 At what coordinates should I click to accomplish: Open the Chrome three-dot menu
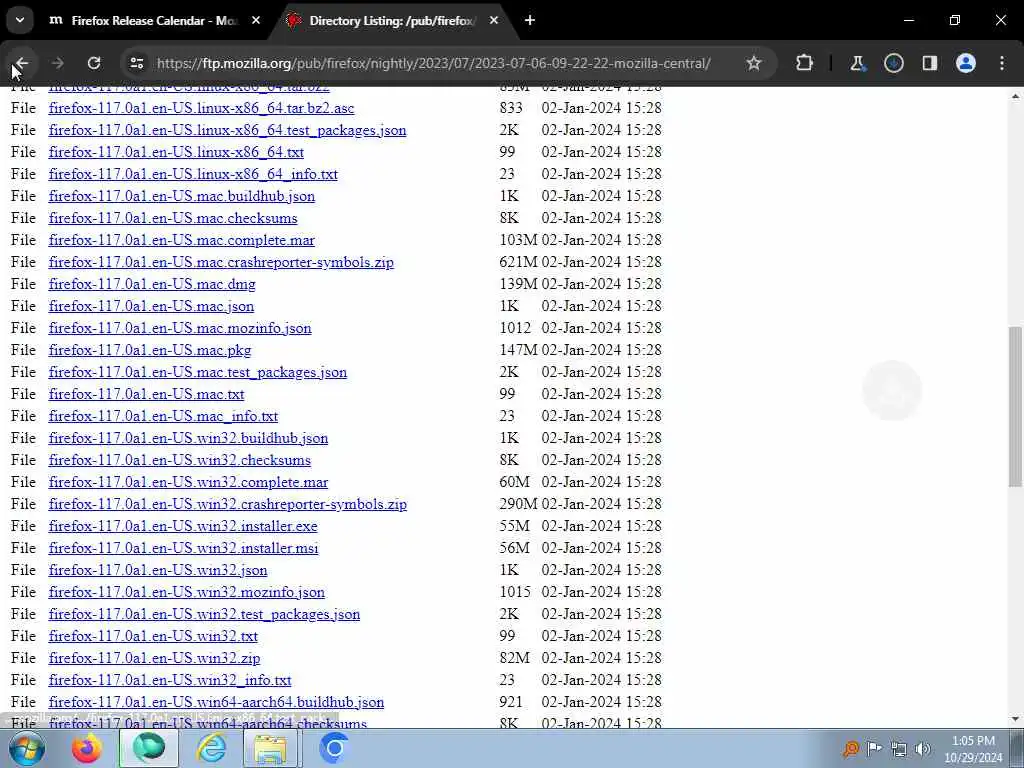click(1002, 63)
